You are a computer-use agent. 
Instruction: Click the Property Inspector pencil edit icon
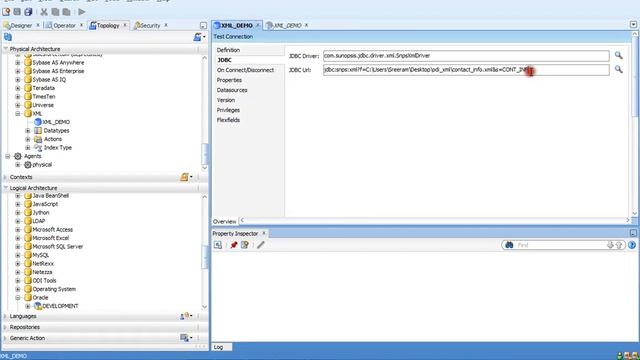point(260,245)
